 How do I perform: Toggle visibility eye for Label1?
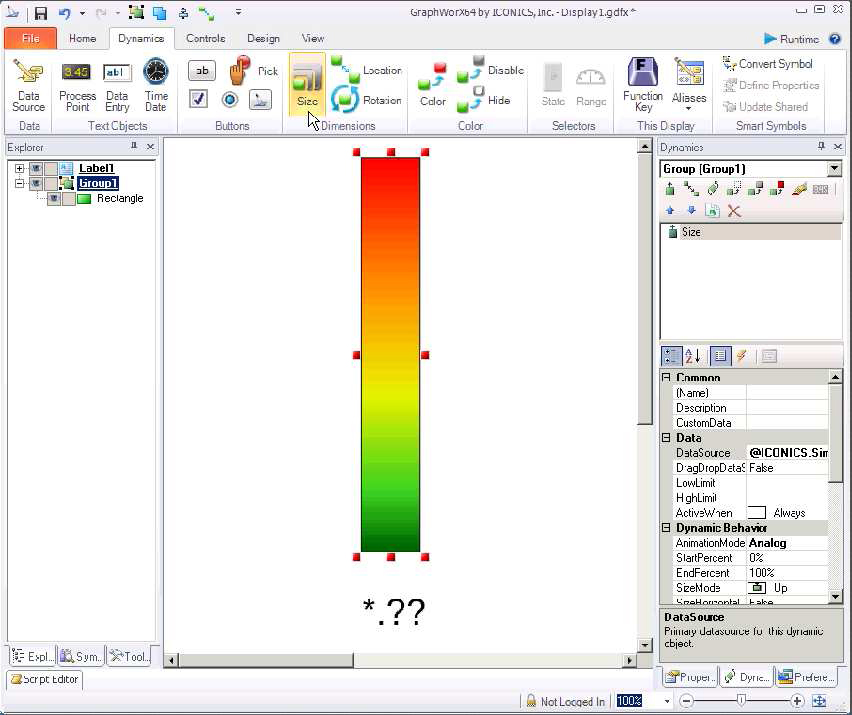[35, 169]
